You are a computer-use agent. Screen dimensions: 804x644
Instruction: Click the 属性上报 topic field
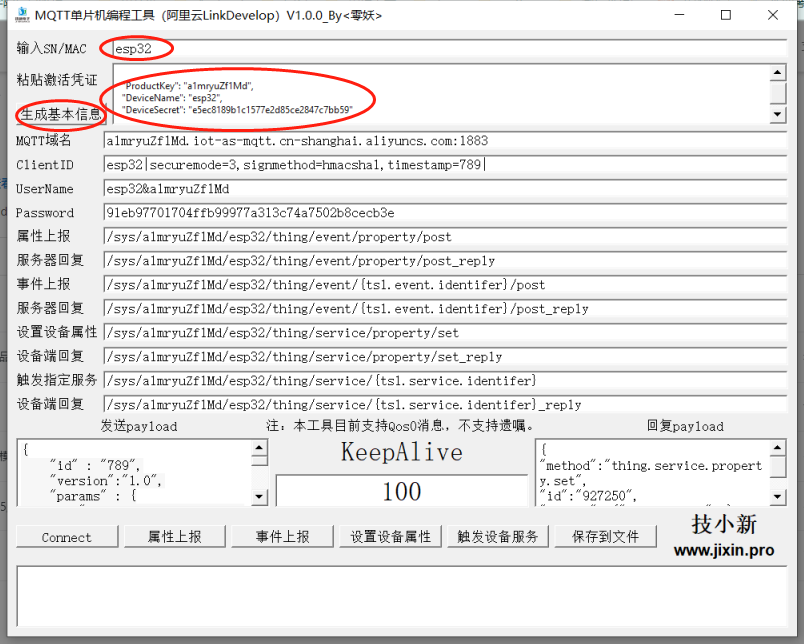[445, 237]
